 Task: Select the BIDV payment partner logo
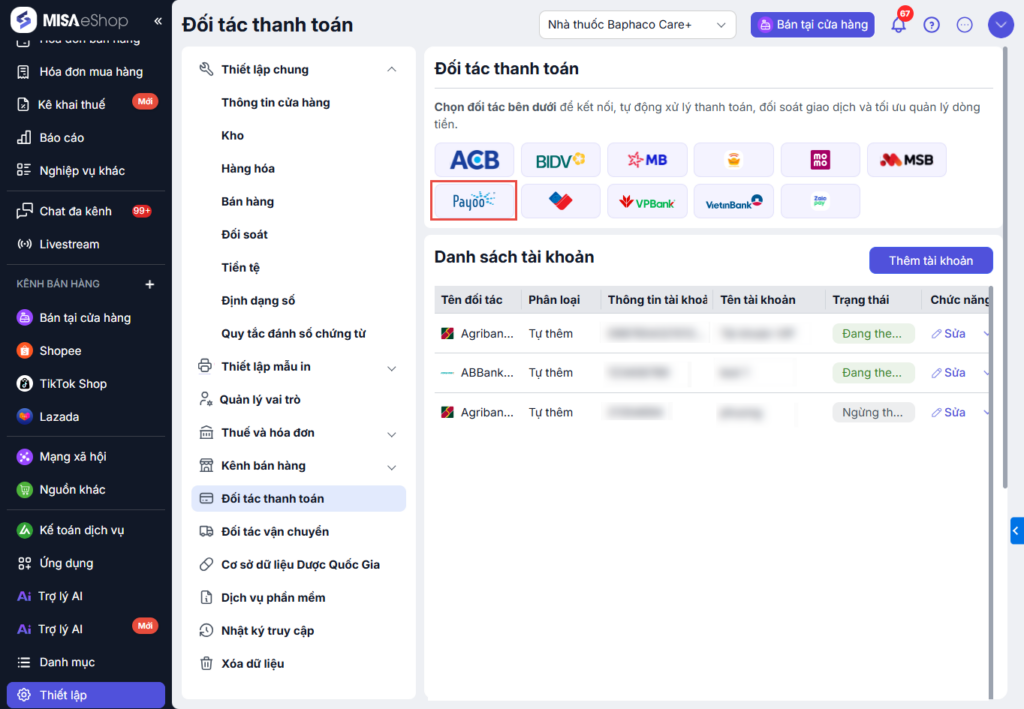560,160
